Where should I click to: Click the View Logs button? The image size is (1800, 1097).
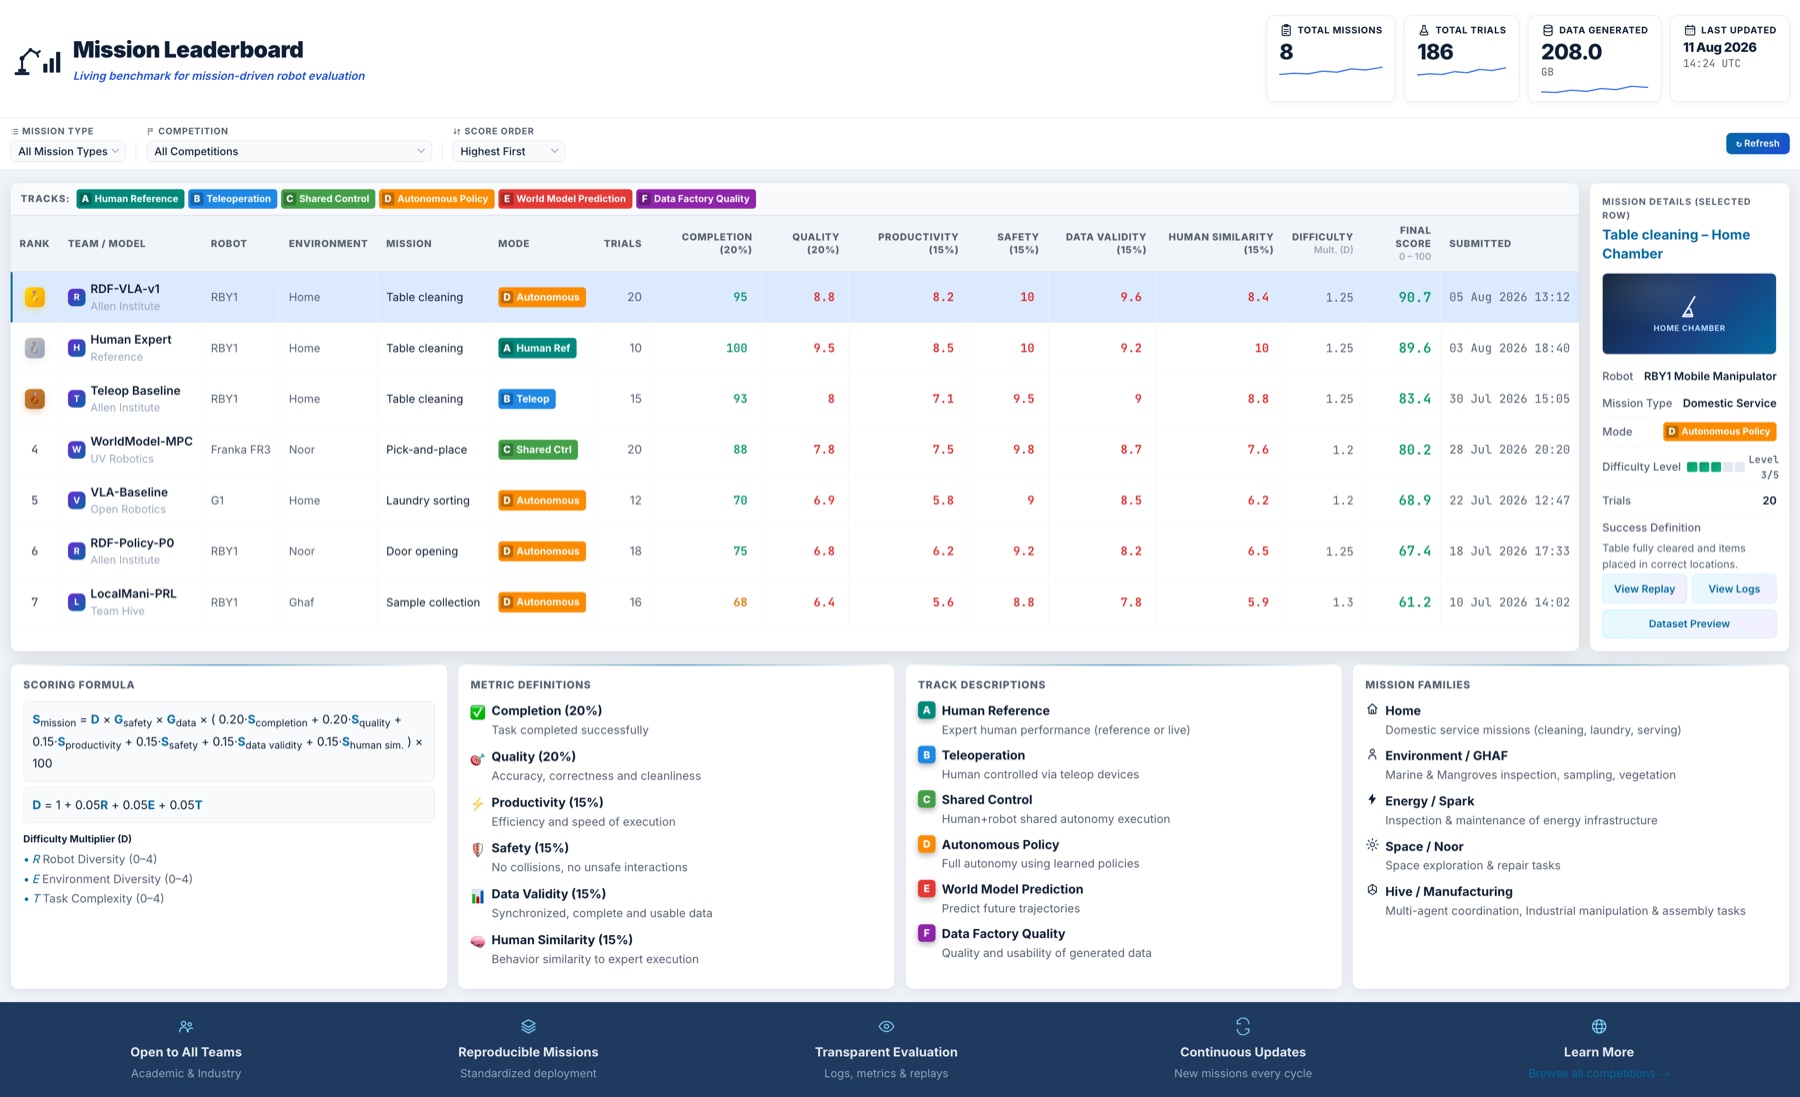coord(1734,589)
